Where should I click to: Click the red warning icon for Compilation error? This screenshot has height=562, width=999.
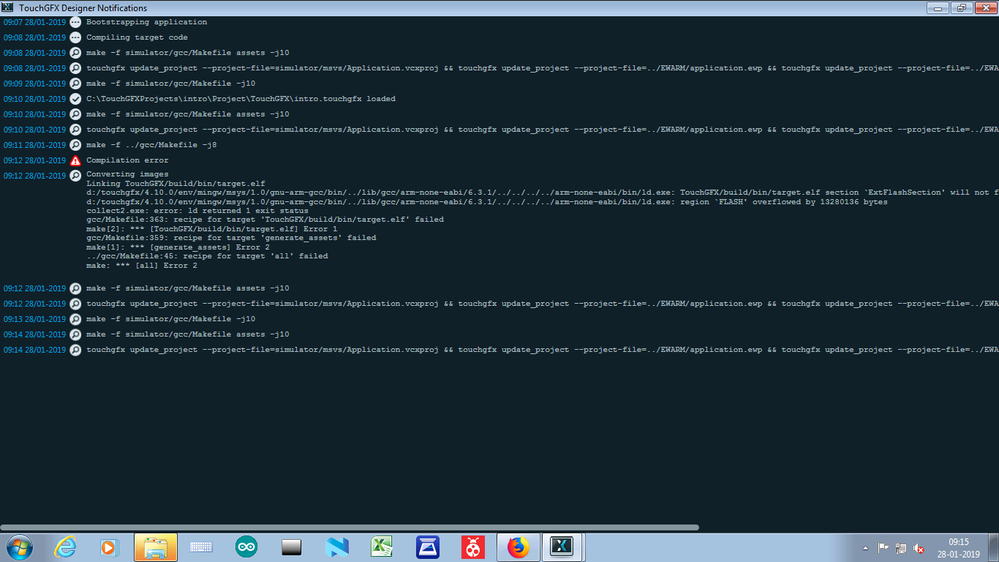coord(75,161)
